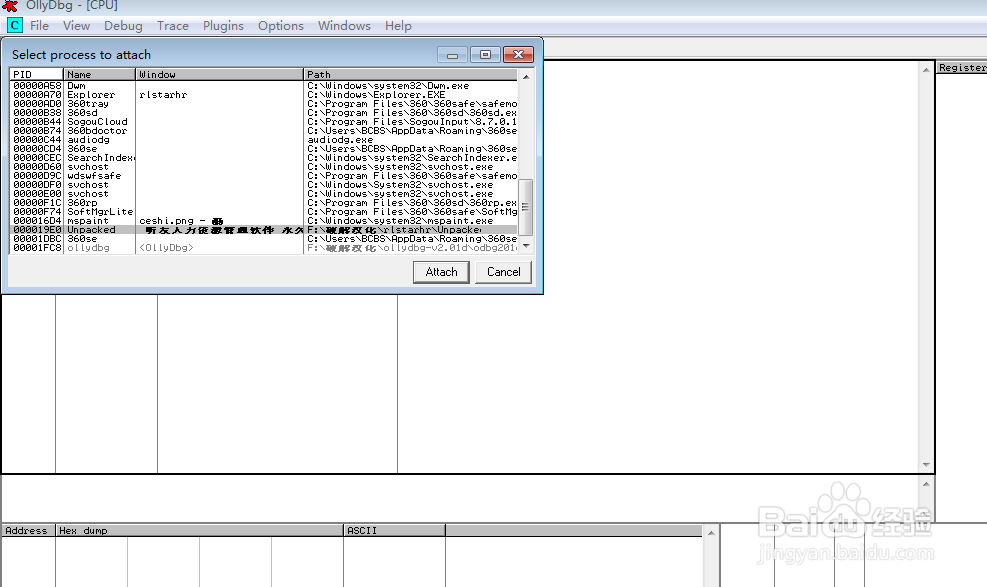
Task: Click the Registers pane header
Action: 962,67
